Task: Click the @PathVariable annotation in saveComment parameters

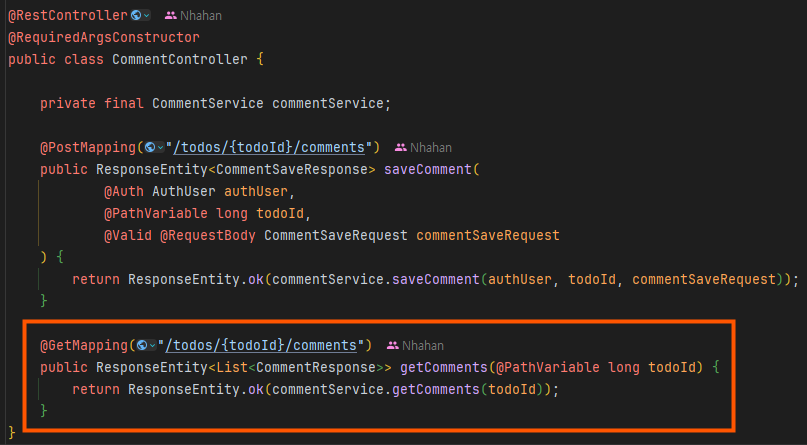Action: click(156, 213)
